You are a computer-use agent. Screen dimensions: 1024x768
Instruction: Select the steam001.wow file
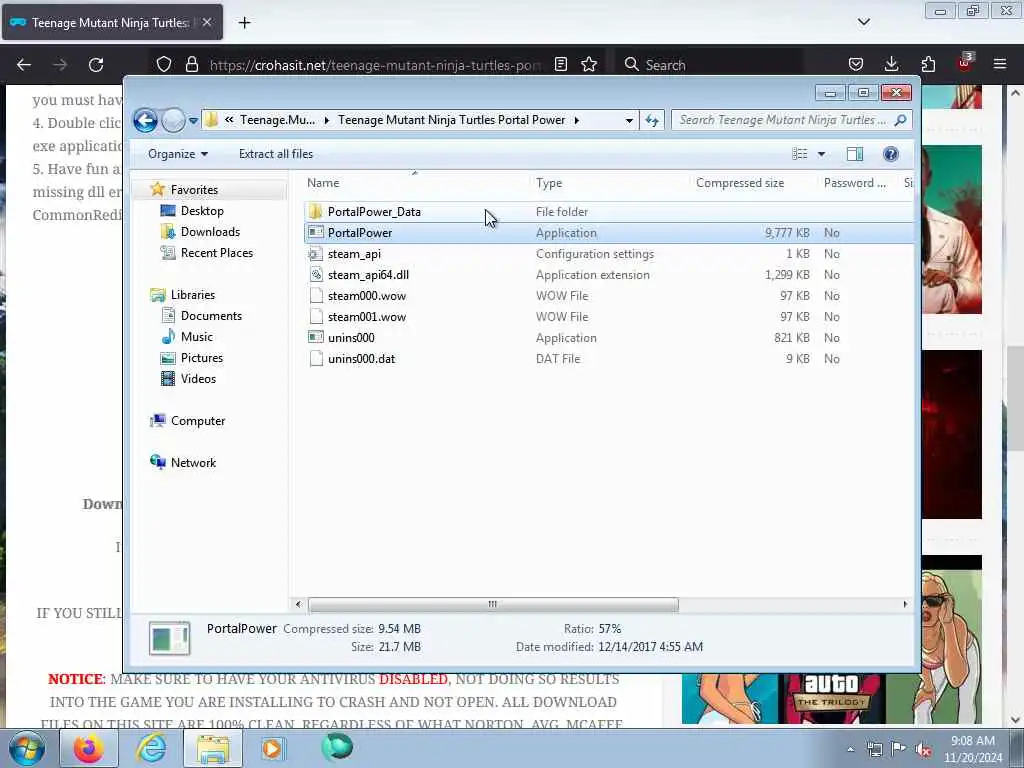pos(366,317)
